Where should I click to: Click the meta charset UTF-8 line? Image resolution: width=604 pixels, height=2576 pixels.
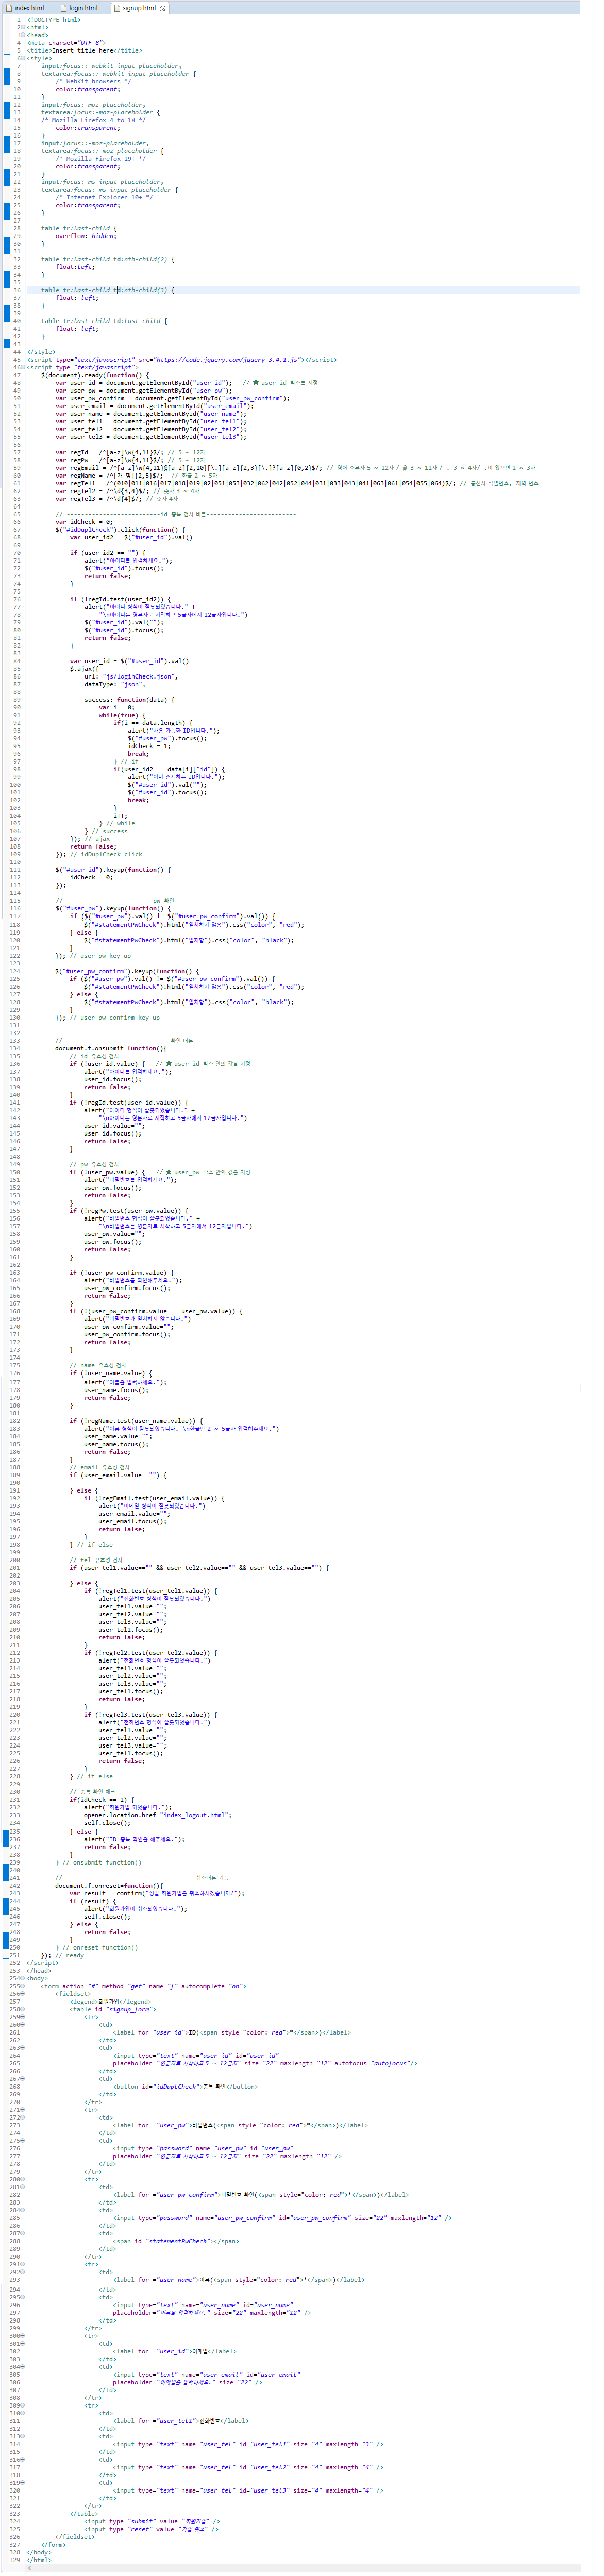click(65, 43)
